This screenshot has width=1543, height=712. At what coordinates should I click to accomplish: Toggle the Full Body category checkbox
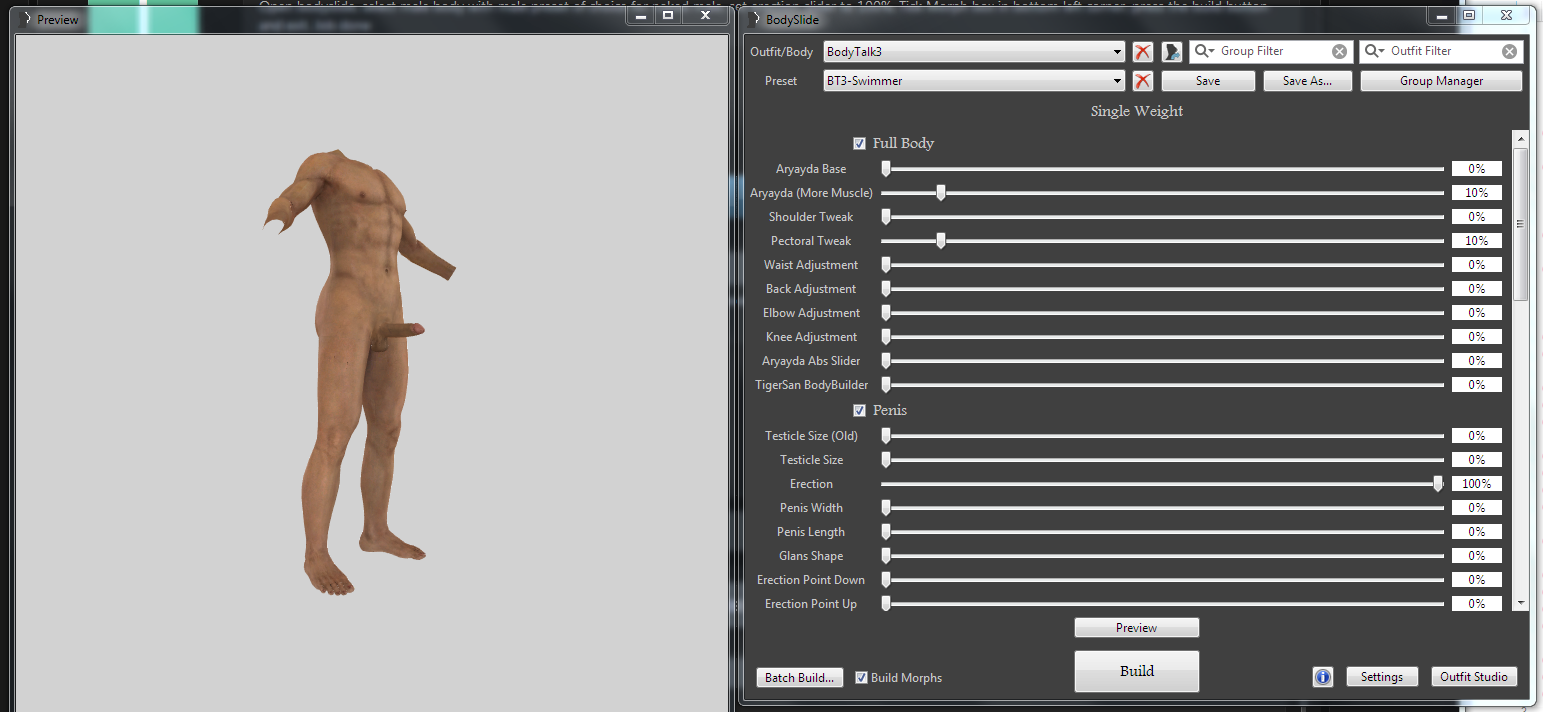pyautogui.click(x=859, y=144)
